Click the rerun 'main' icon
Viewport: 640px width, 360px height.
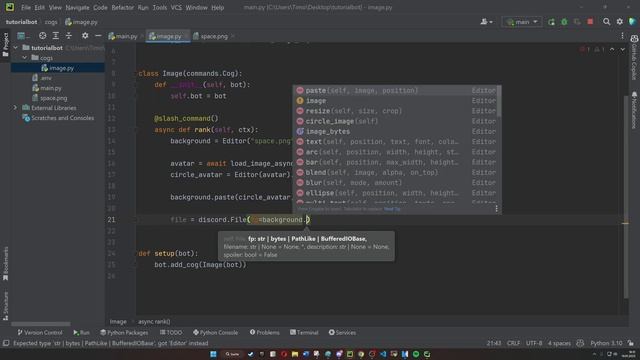(x=551, y=22)
